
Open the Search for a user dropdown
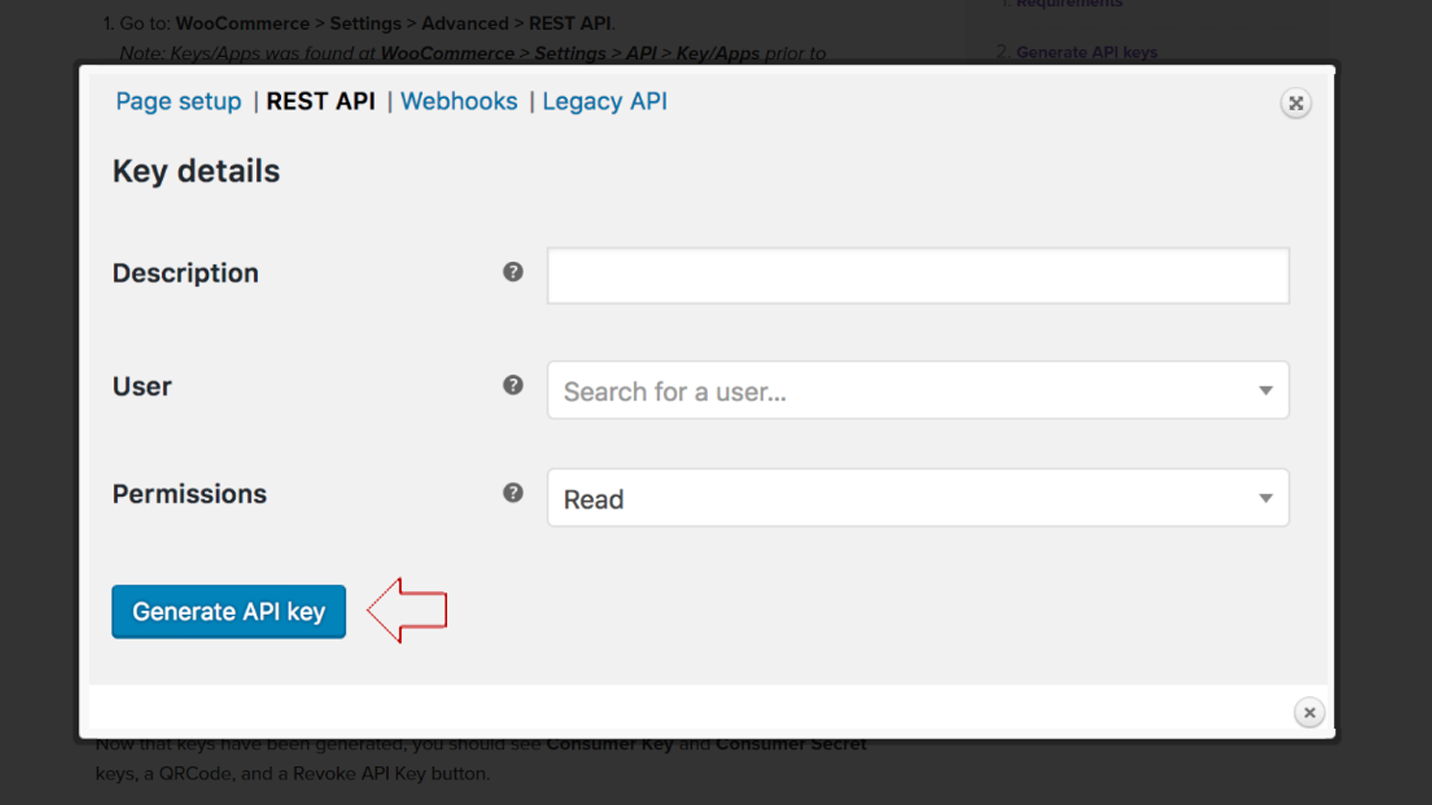(x=918, y=390)
